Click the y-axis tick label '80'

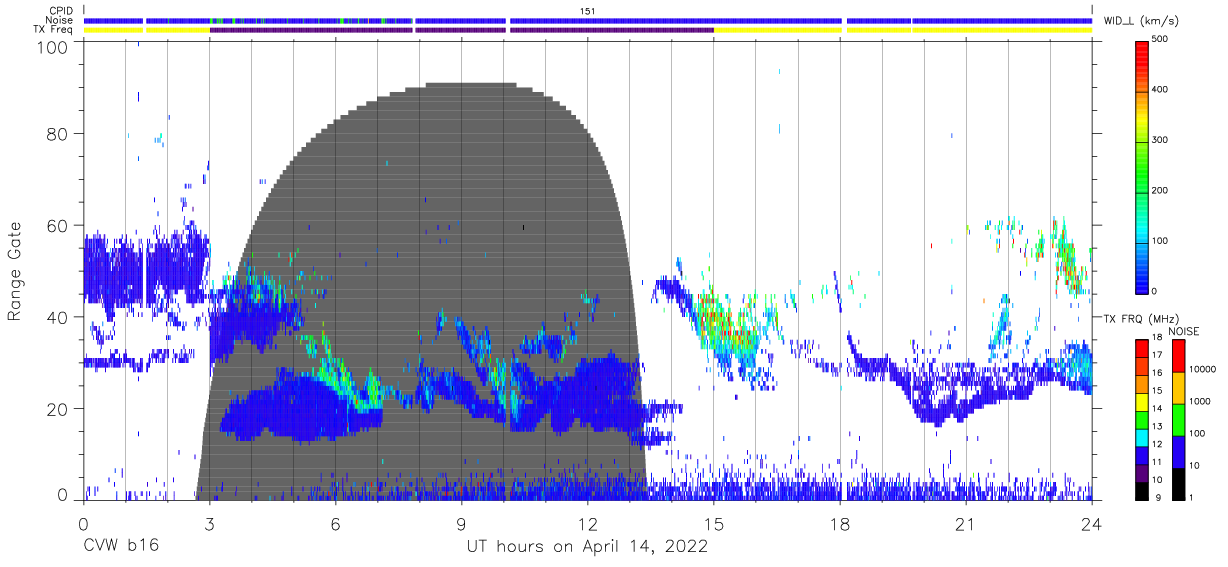click(58, 133)
